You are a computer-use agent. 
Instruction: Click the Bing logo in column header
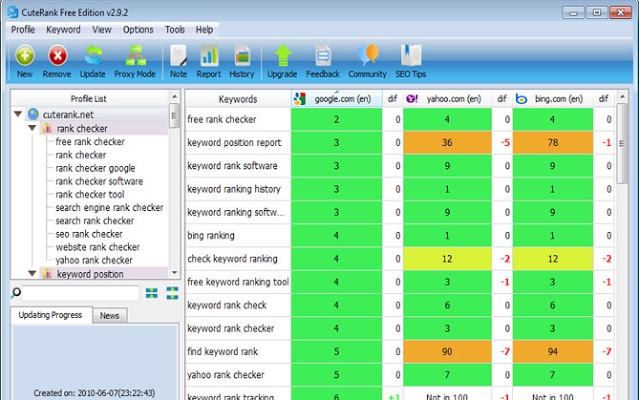pos(521,99)
